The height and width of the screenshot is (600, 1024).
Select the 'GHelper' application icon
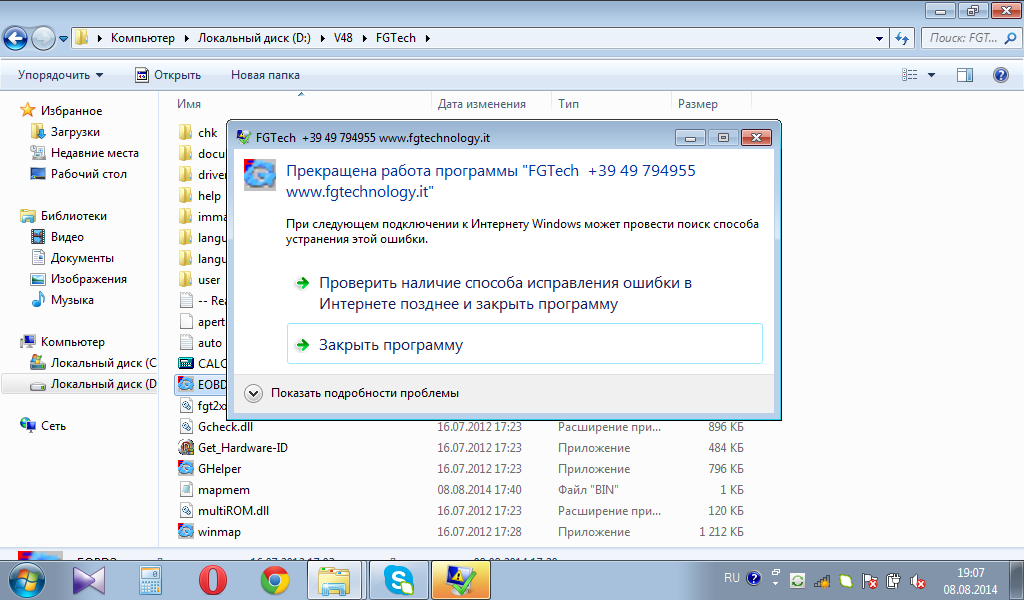pos(186,469)
